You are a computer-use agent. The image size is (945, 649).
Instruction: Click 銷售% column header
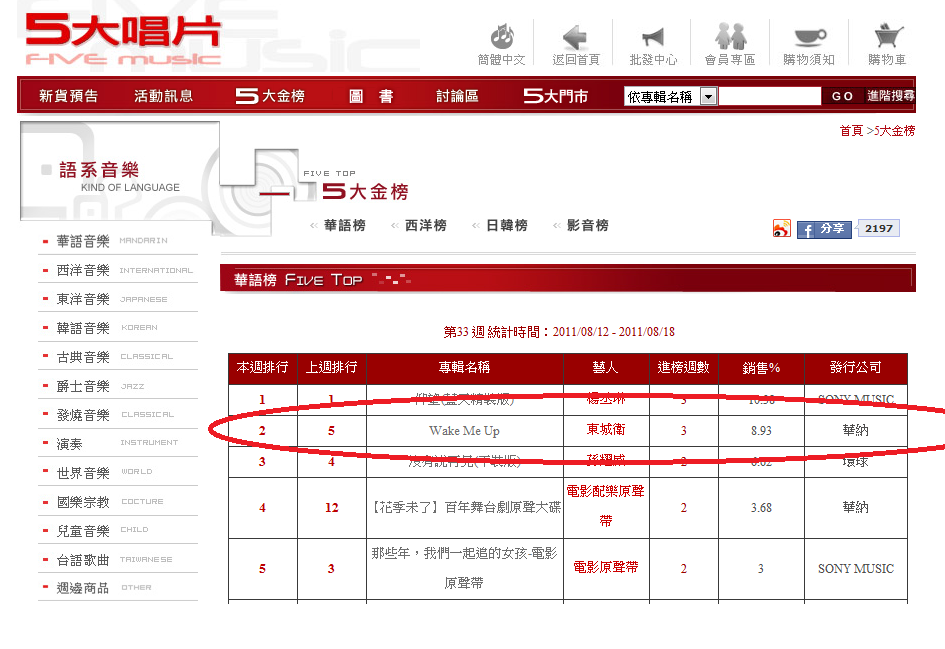click(761, 368)
